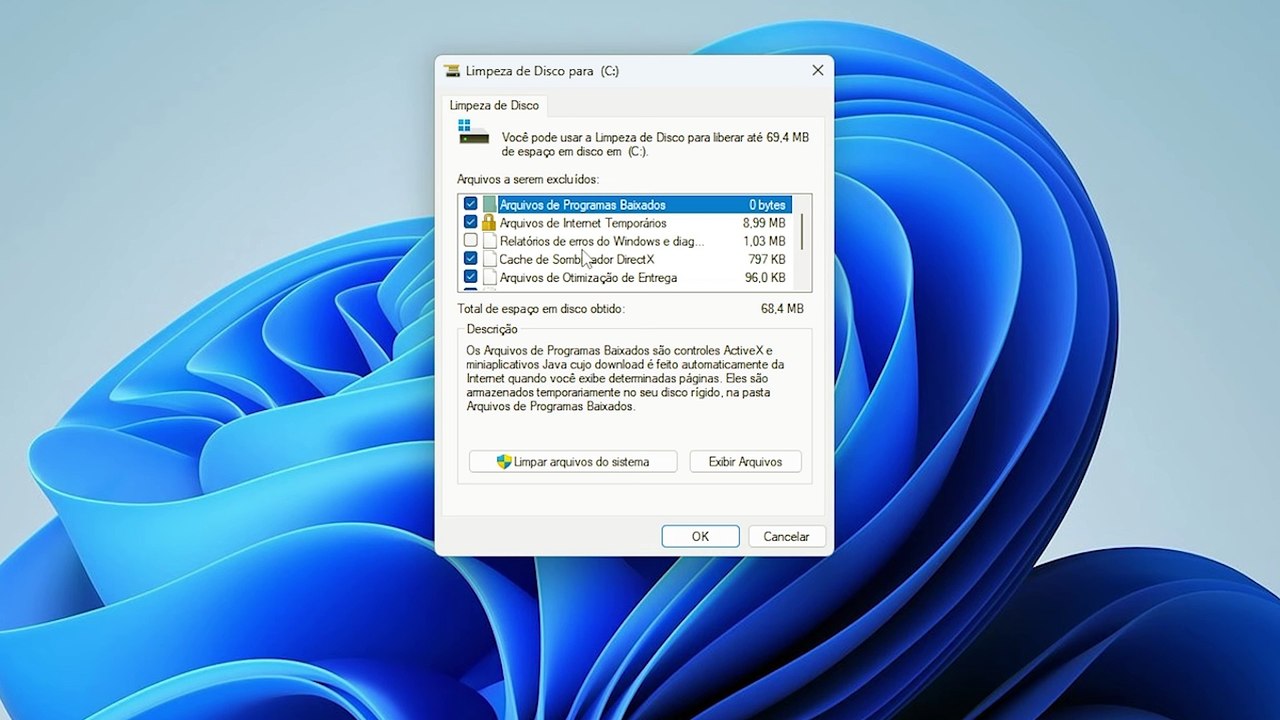Uncheck Arquivos de Otimização de Entrega checkbox
The image size is (1280, 720).
click(471, 277)
